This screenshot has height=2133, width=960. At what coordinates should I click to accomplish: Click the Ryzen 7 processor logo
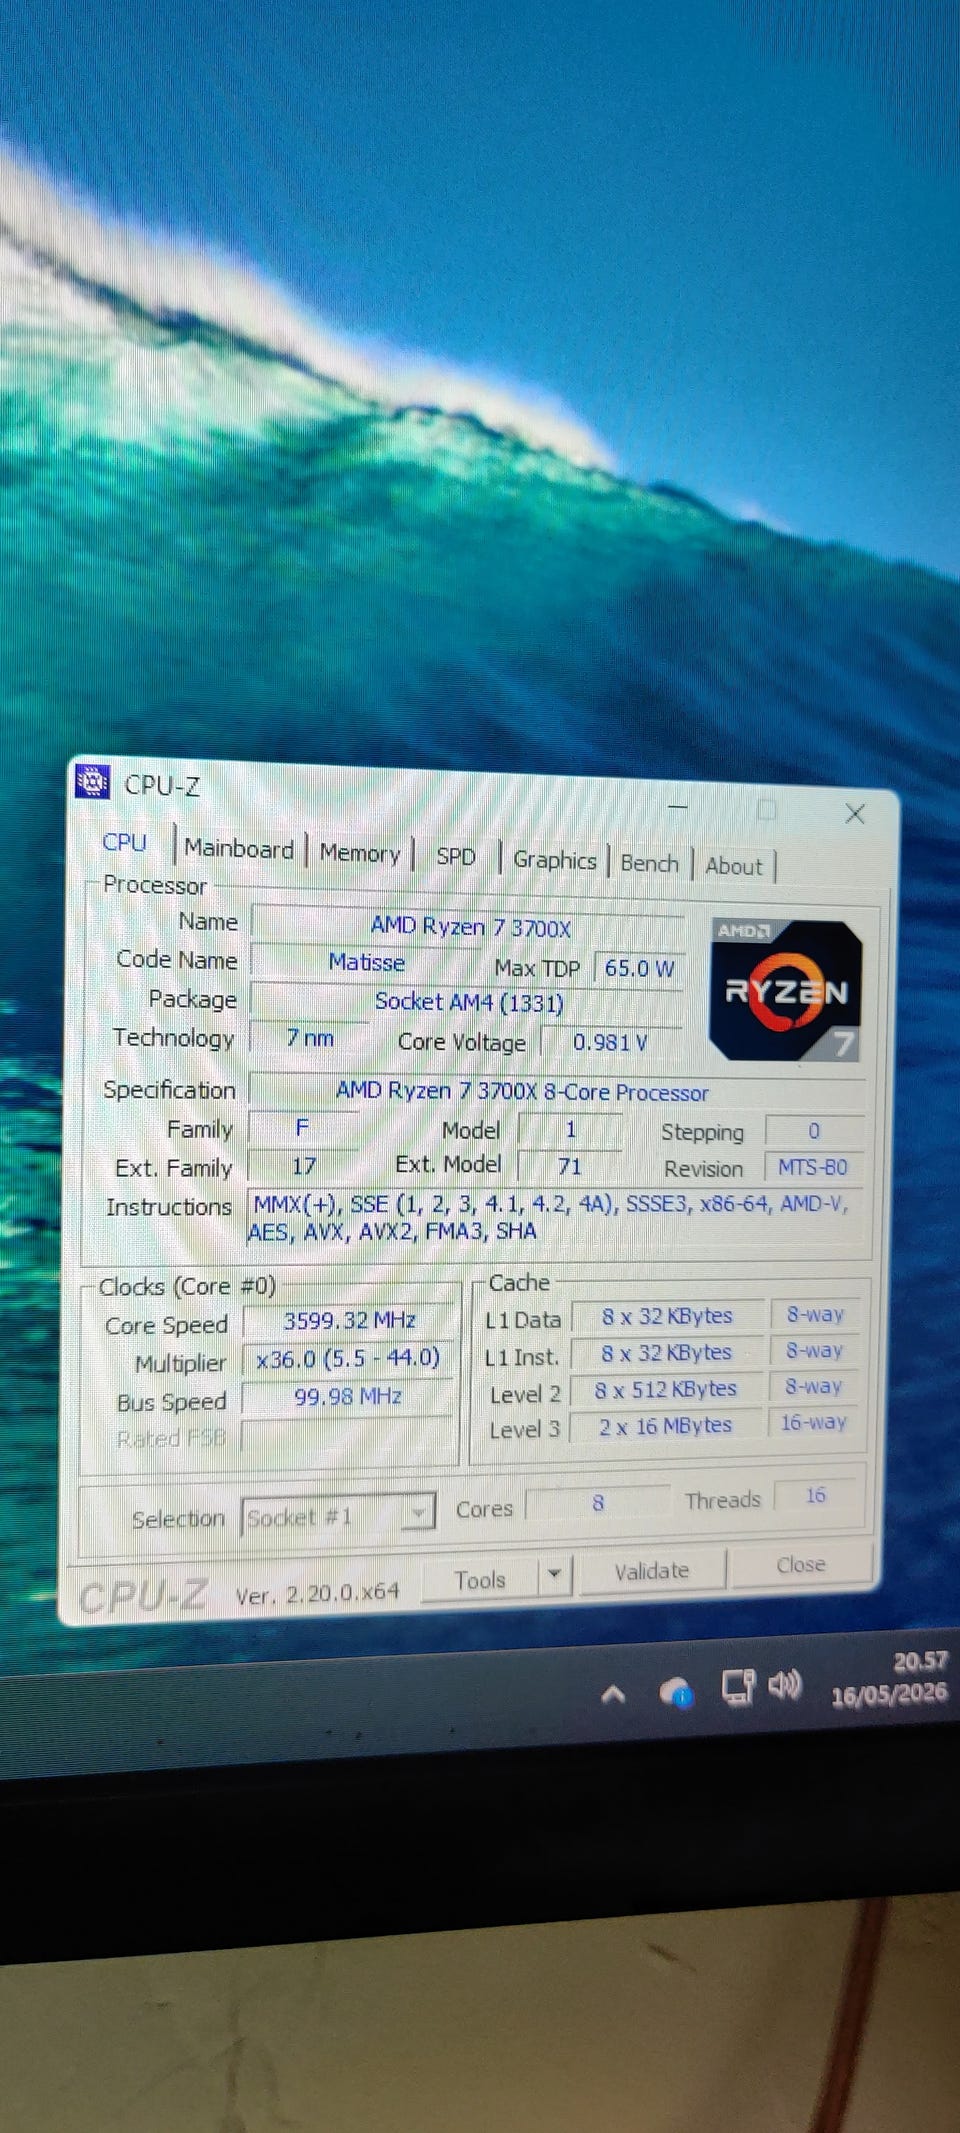pyautogui.click(x=785, y=990)
